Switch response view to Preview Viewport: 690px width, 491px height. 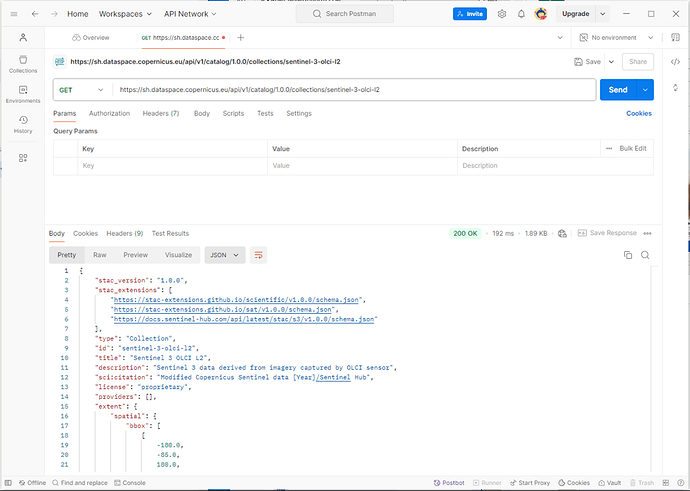pos(135,255)
